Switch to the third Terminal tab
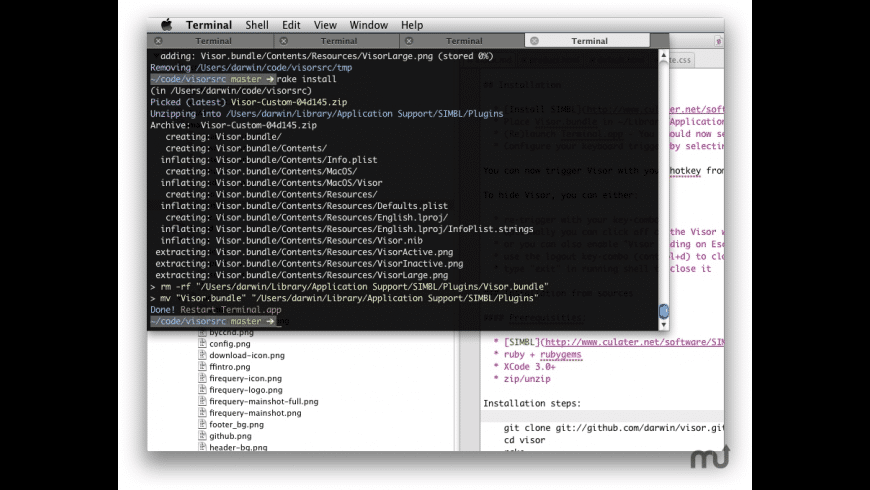The image size is (870, 490). [x=464, y=41]
